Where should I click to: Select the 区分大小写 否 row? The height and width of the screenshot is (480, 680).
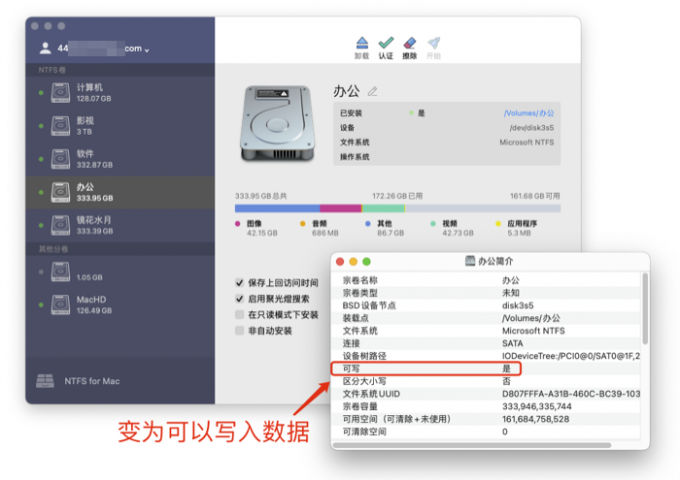coord(487,381)
